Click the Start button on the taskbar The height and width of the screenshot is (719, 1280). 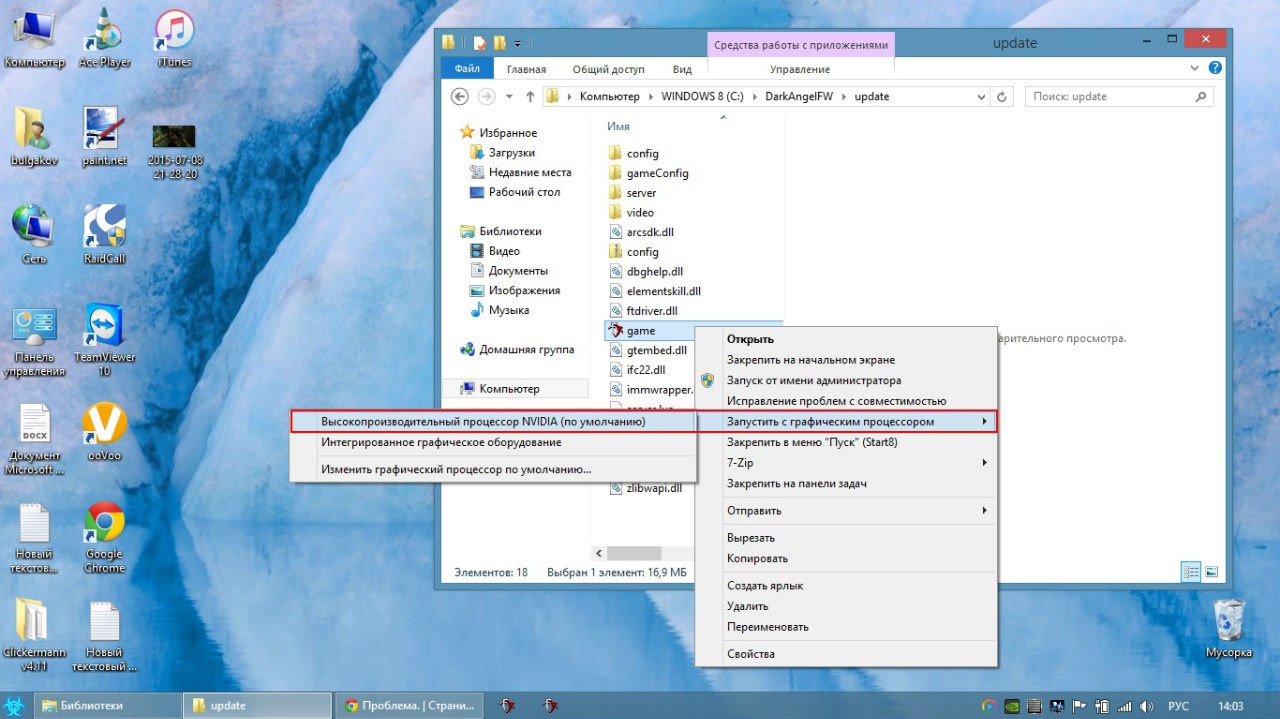click(x=16, y=705)
